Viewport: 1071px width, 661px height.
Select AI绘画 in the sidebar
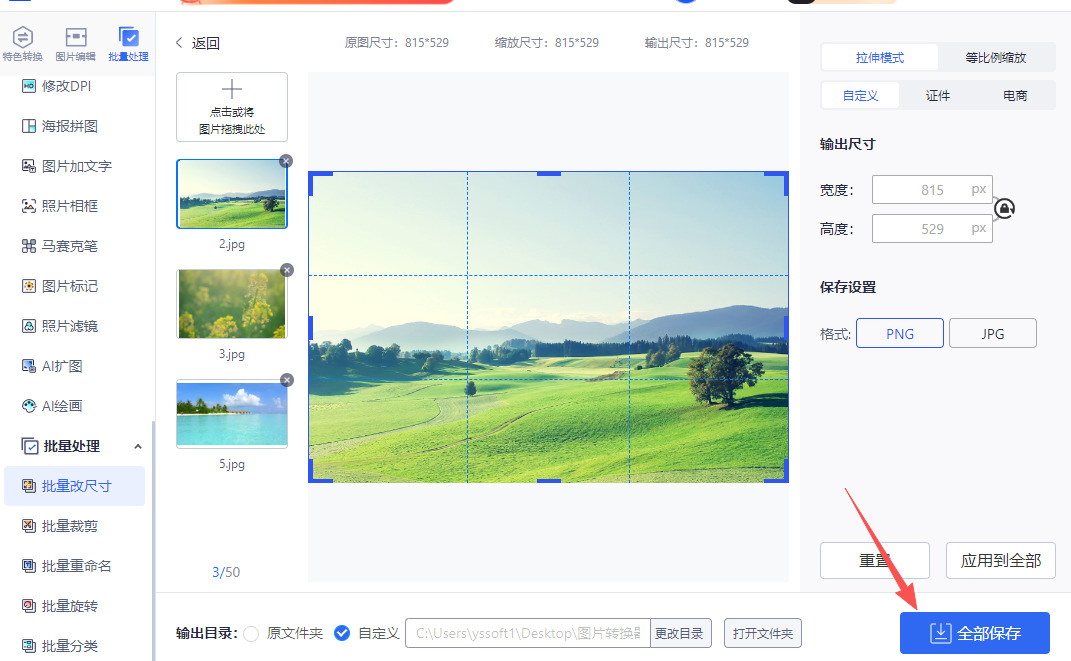point(53,406)
